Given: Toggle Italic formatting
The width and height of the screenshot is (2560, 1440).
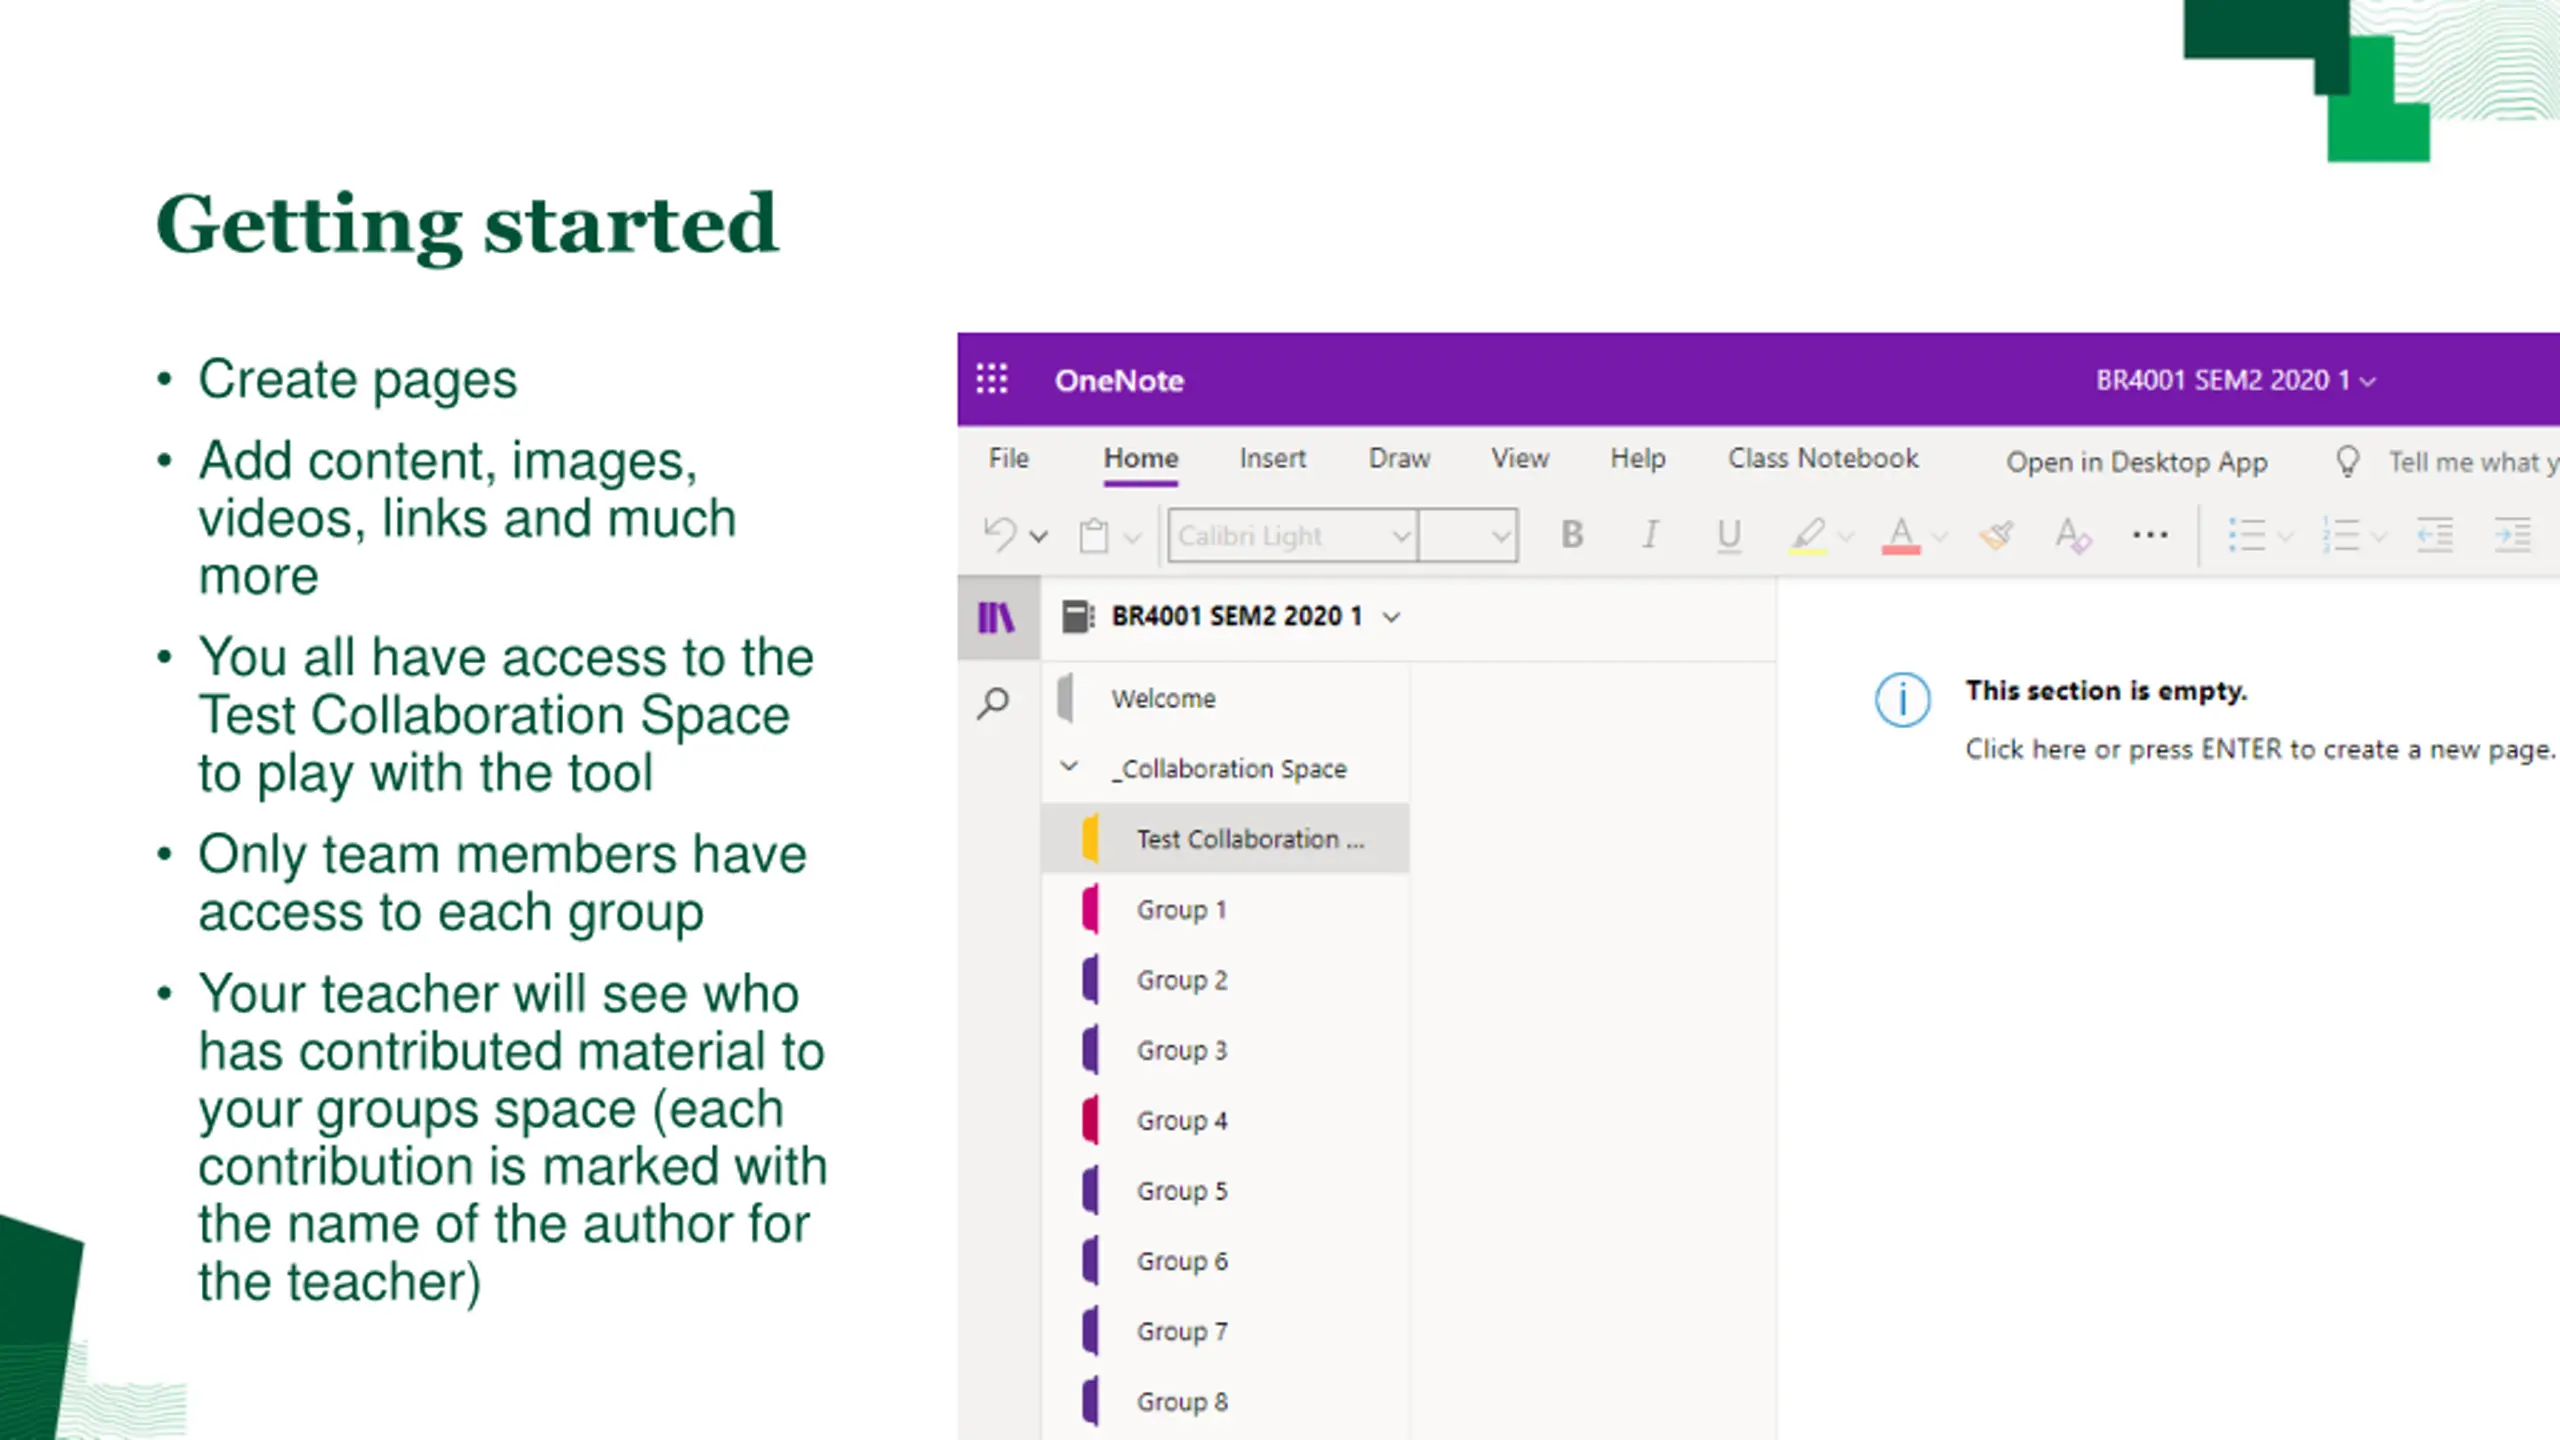Looking at the screenshot, I should click(1650, 535).
